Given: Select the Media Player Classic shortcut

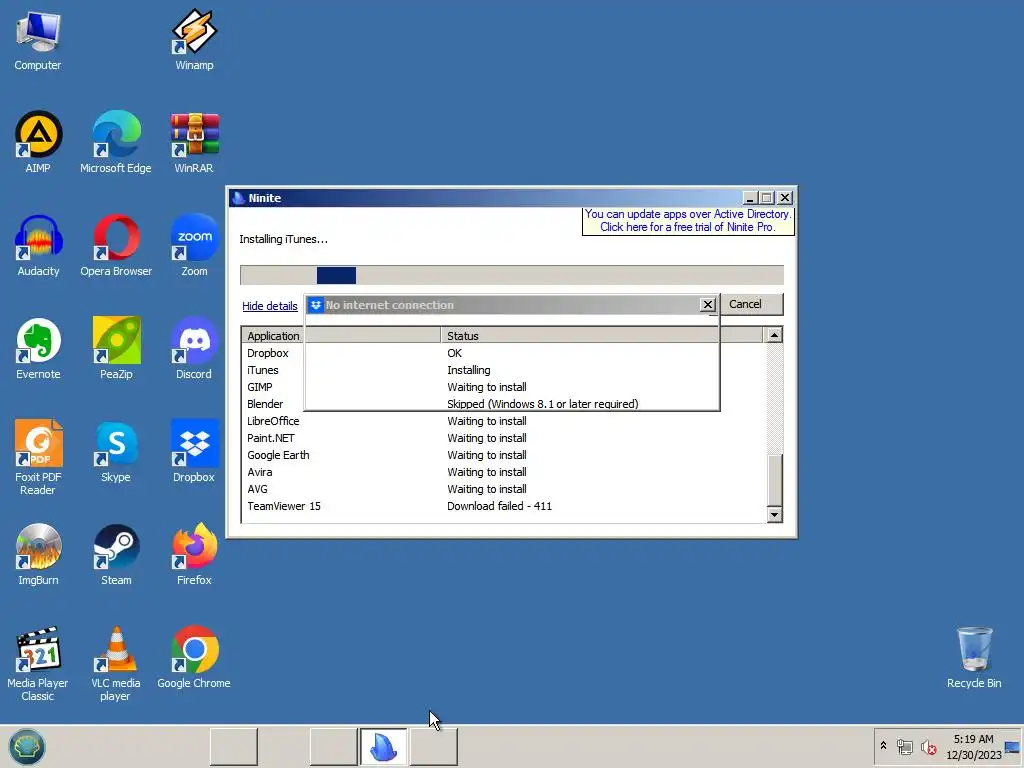Looking at the screenshot, I should 38,664.
